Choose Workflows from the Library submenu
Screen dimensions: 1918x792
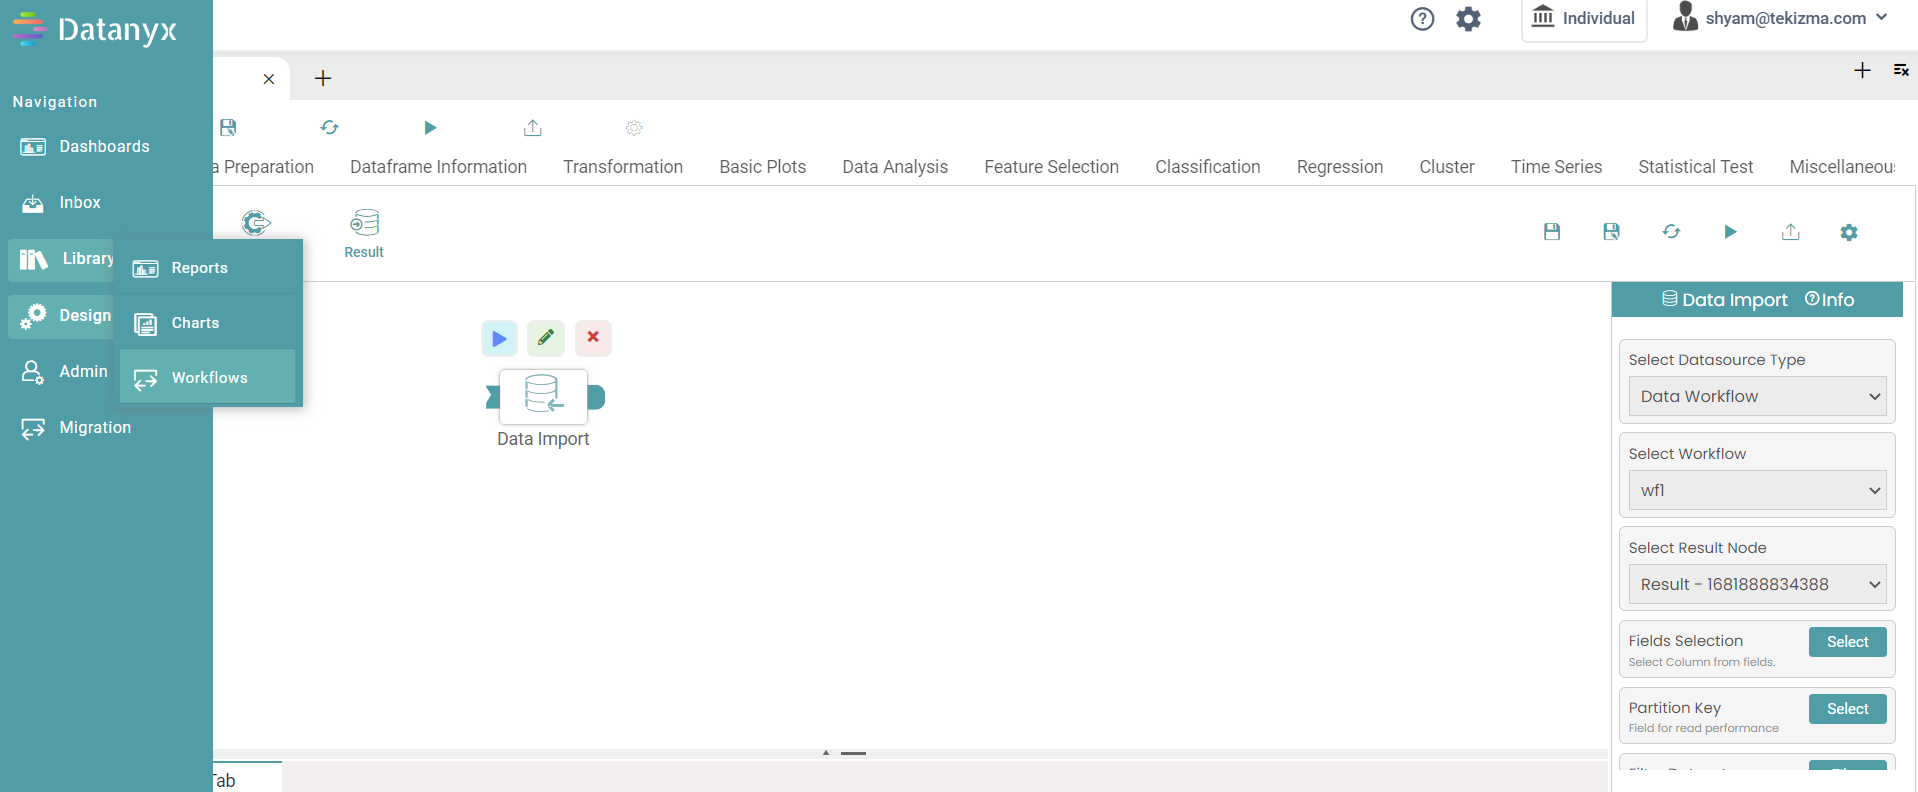208,377
